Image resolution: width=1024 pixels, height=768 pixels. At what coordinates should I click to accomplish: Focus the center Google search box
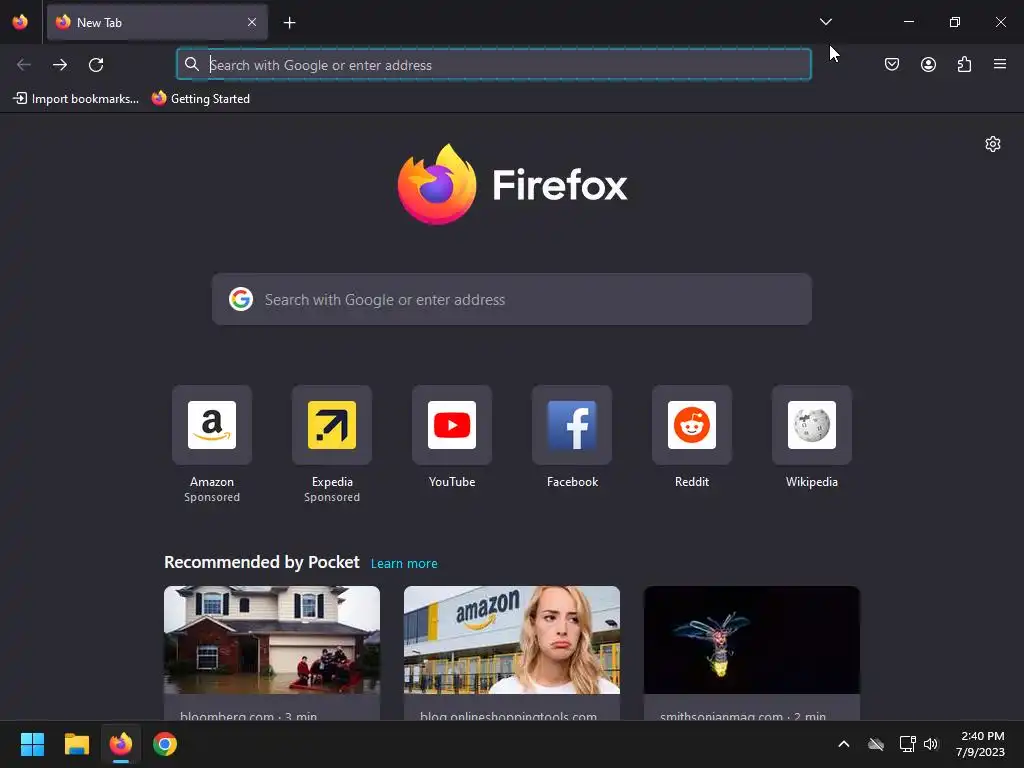(512, 299)
